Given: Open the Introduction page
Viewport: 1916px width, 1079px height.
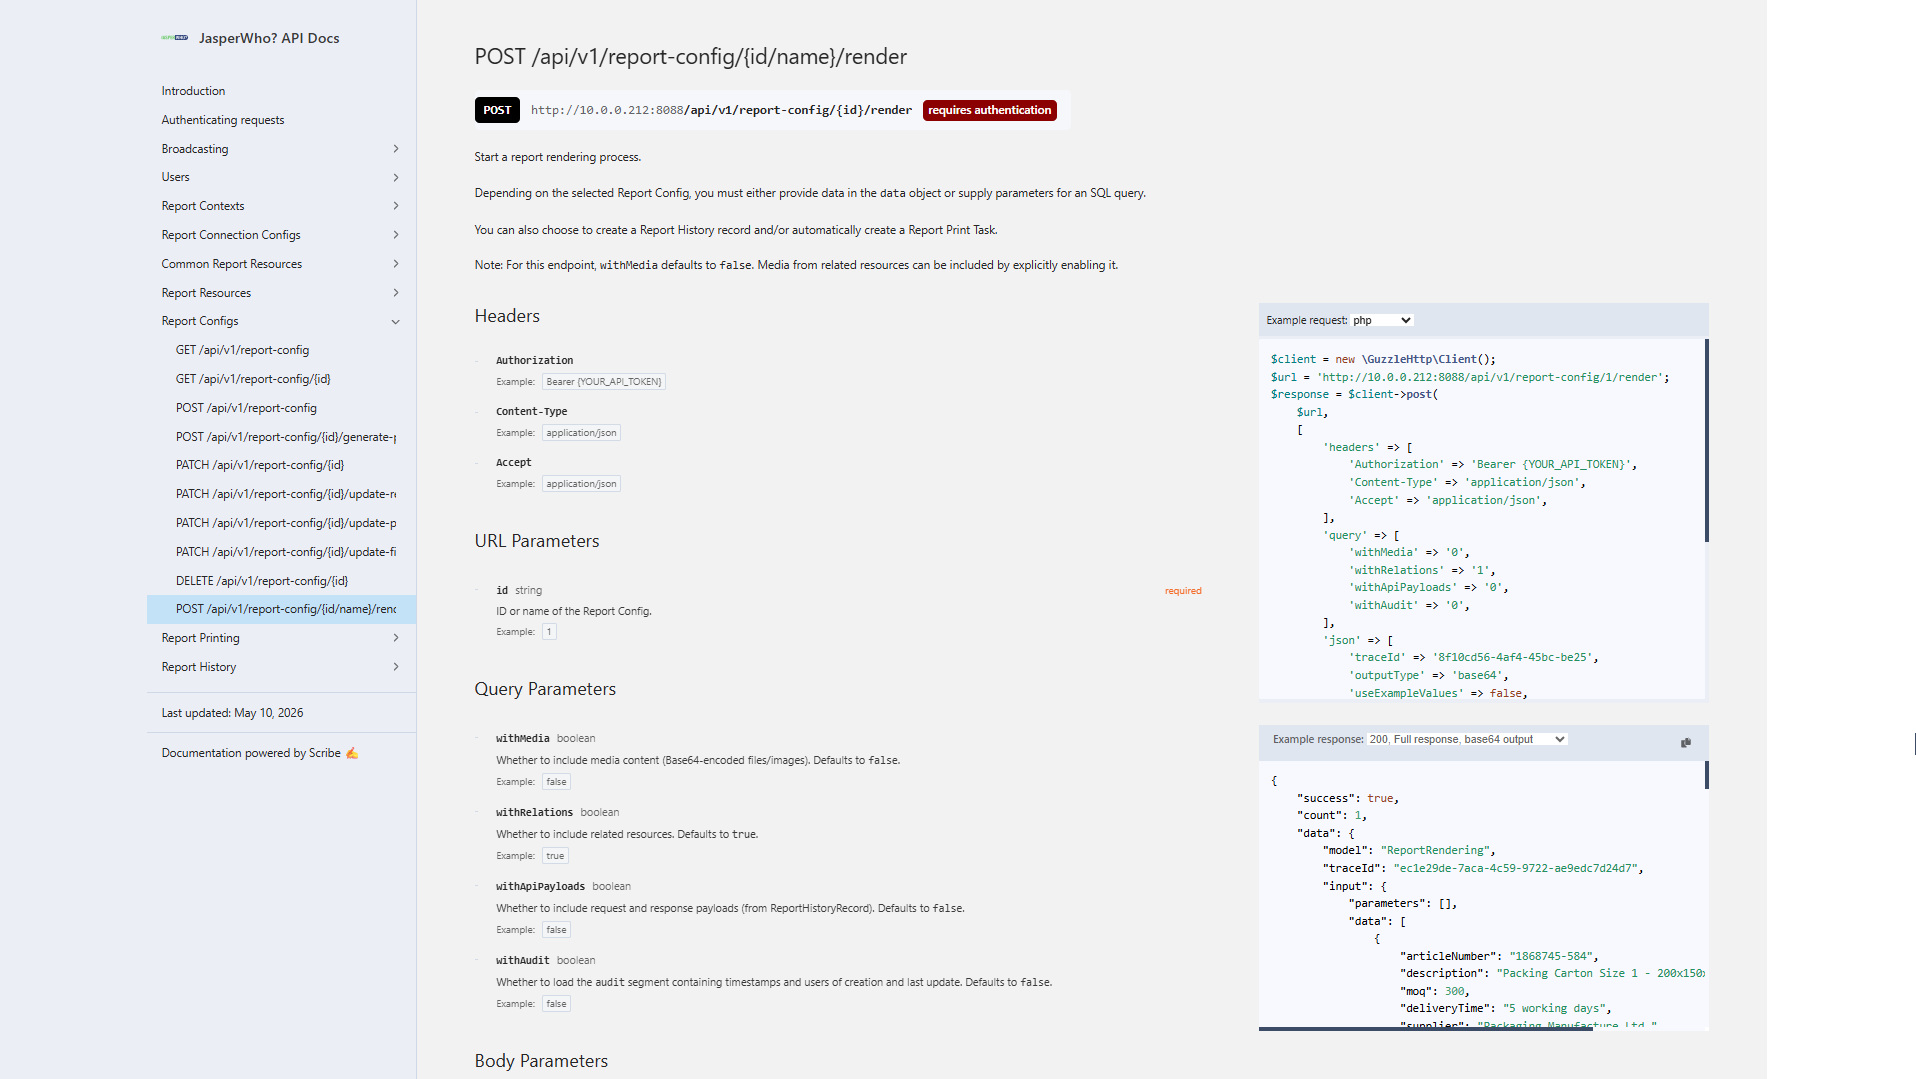Looking at the screenshot, I should tap(193, 91).
